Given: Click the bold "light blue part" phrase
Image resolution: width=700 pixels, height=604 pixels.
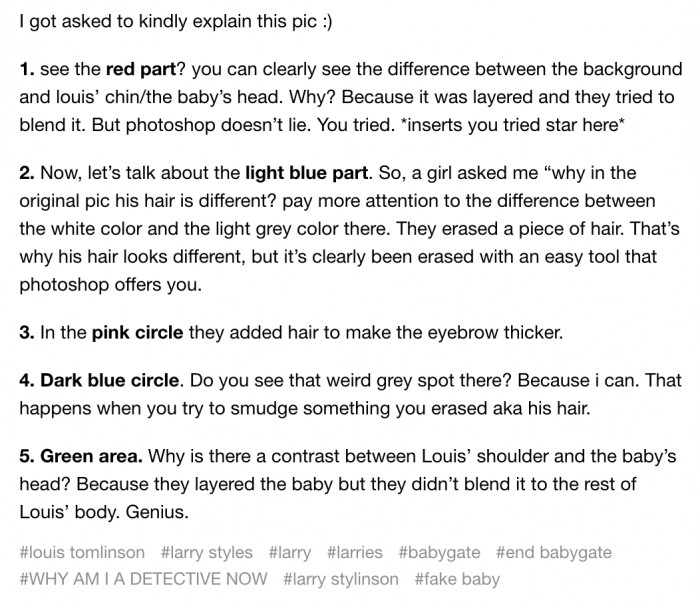Looking at the screenshot, I should click(308, 174).
